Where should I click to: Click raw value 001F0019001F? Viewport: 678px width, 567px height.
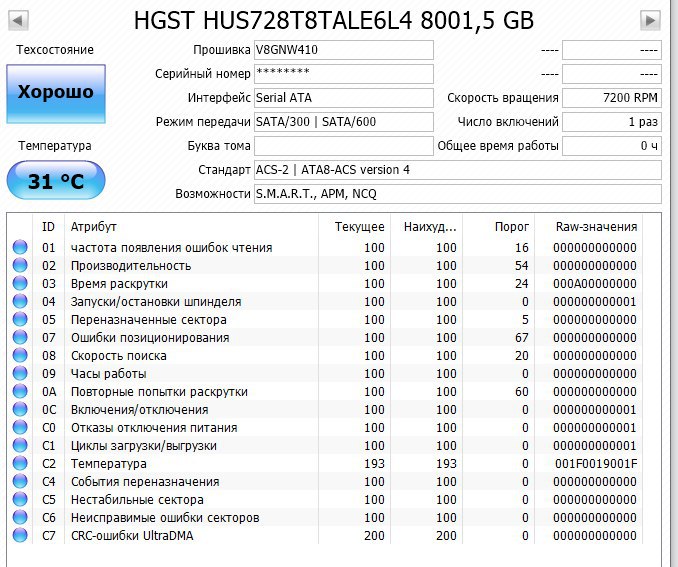pos(596,464)
